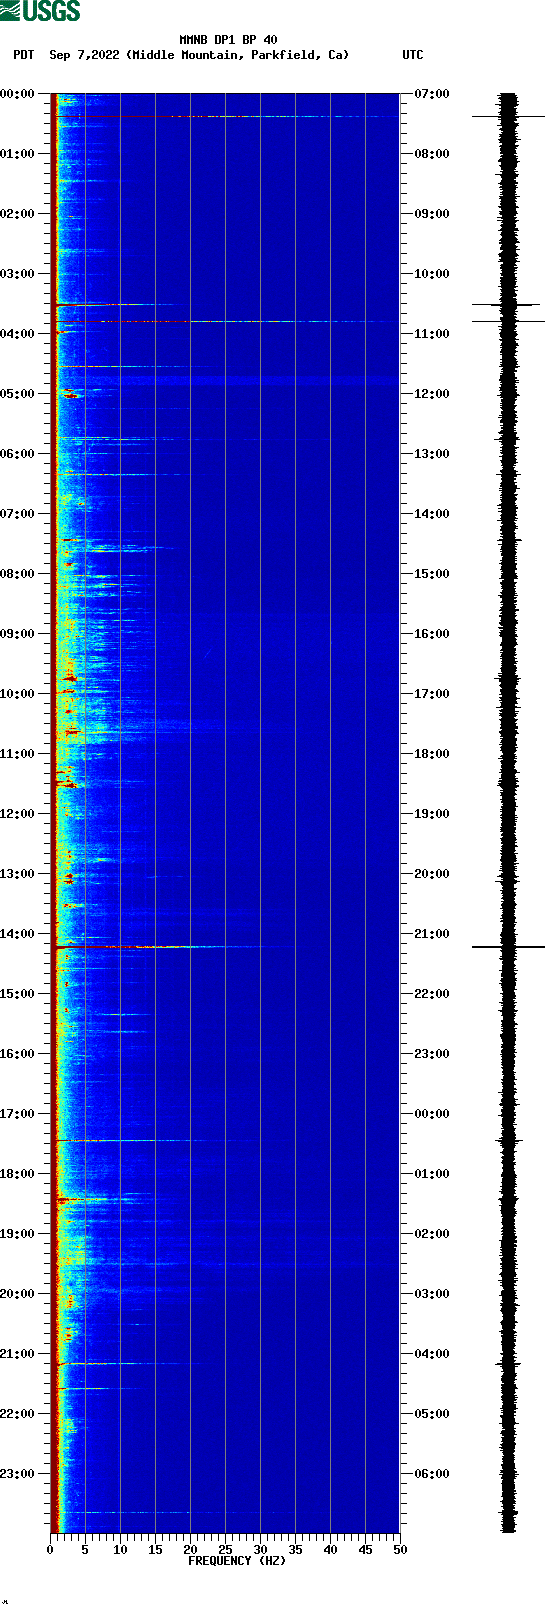Click the '35' tick label on the frequency axis

pyautogui.click(x=295, y=1550)
